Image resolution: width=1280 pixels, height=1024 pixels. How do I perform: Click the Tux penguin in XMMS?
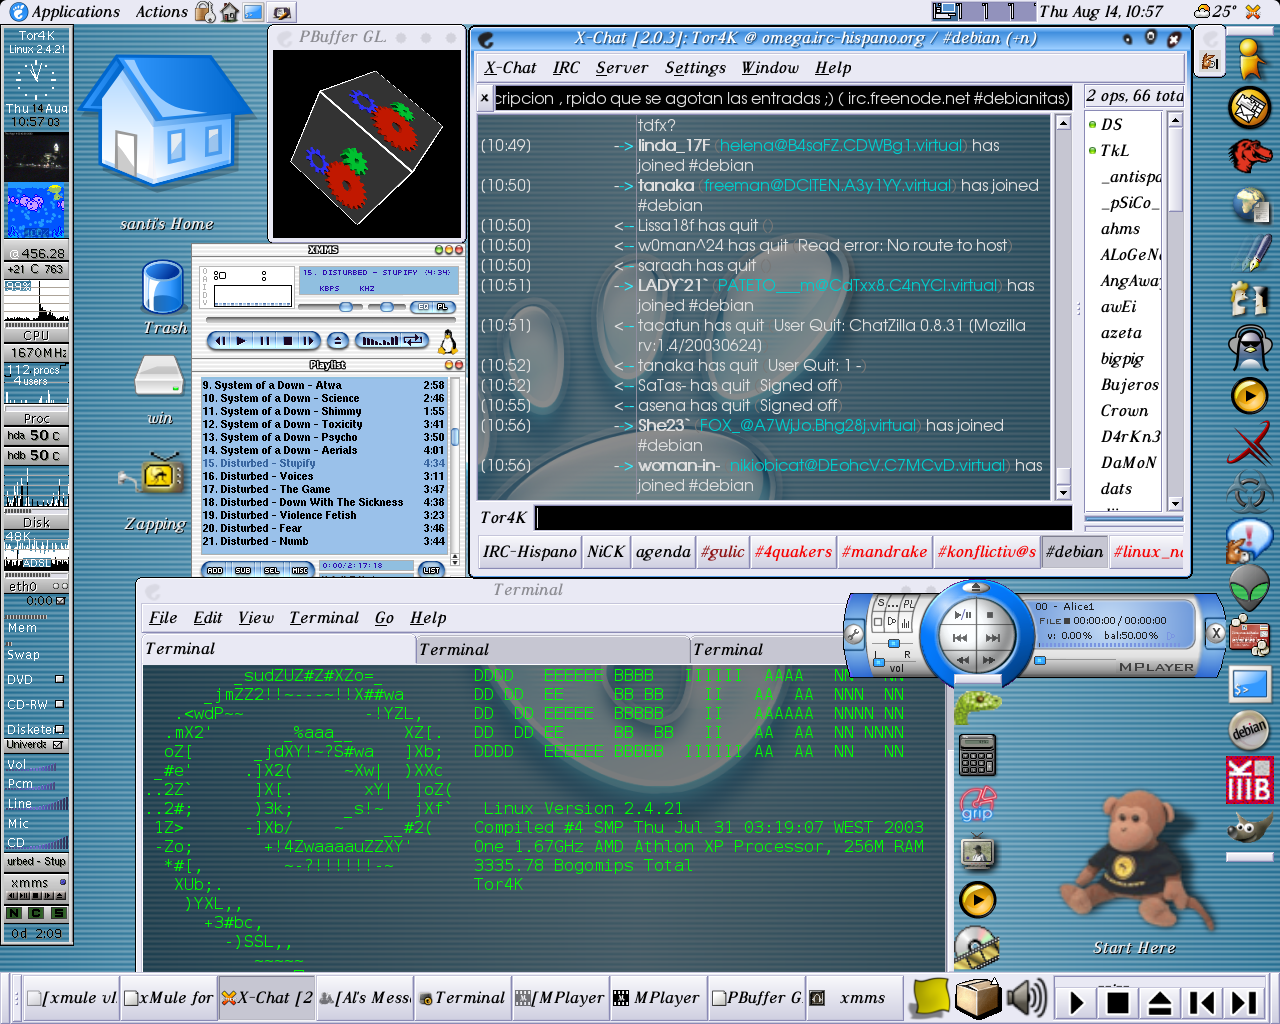click(x=448, y=342)
